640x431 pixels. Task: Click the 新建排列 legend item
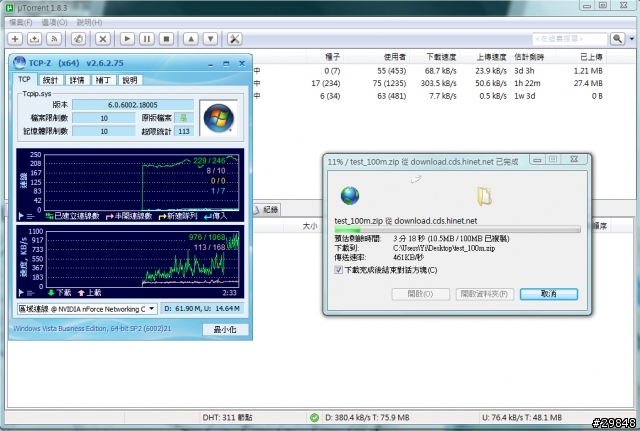178,216
